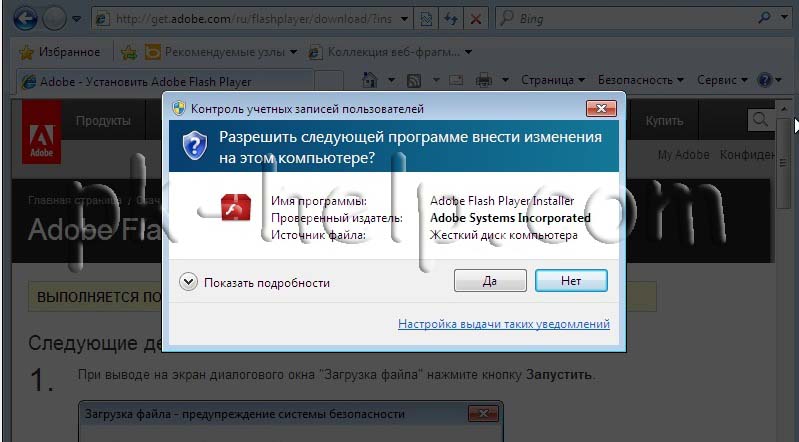Open the Print dropdown arrow
Image resolution: width=799 pixels, height=442 pixels.
pos(505,80)
